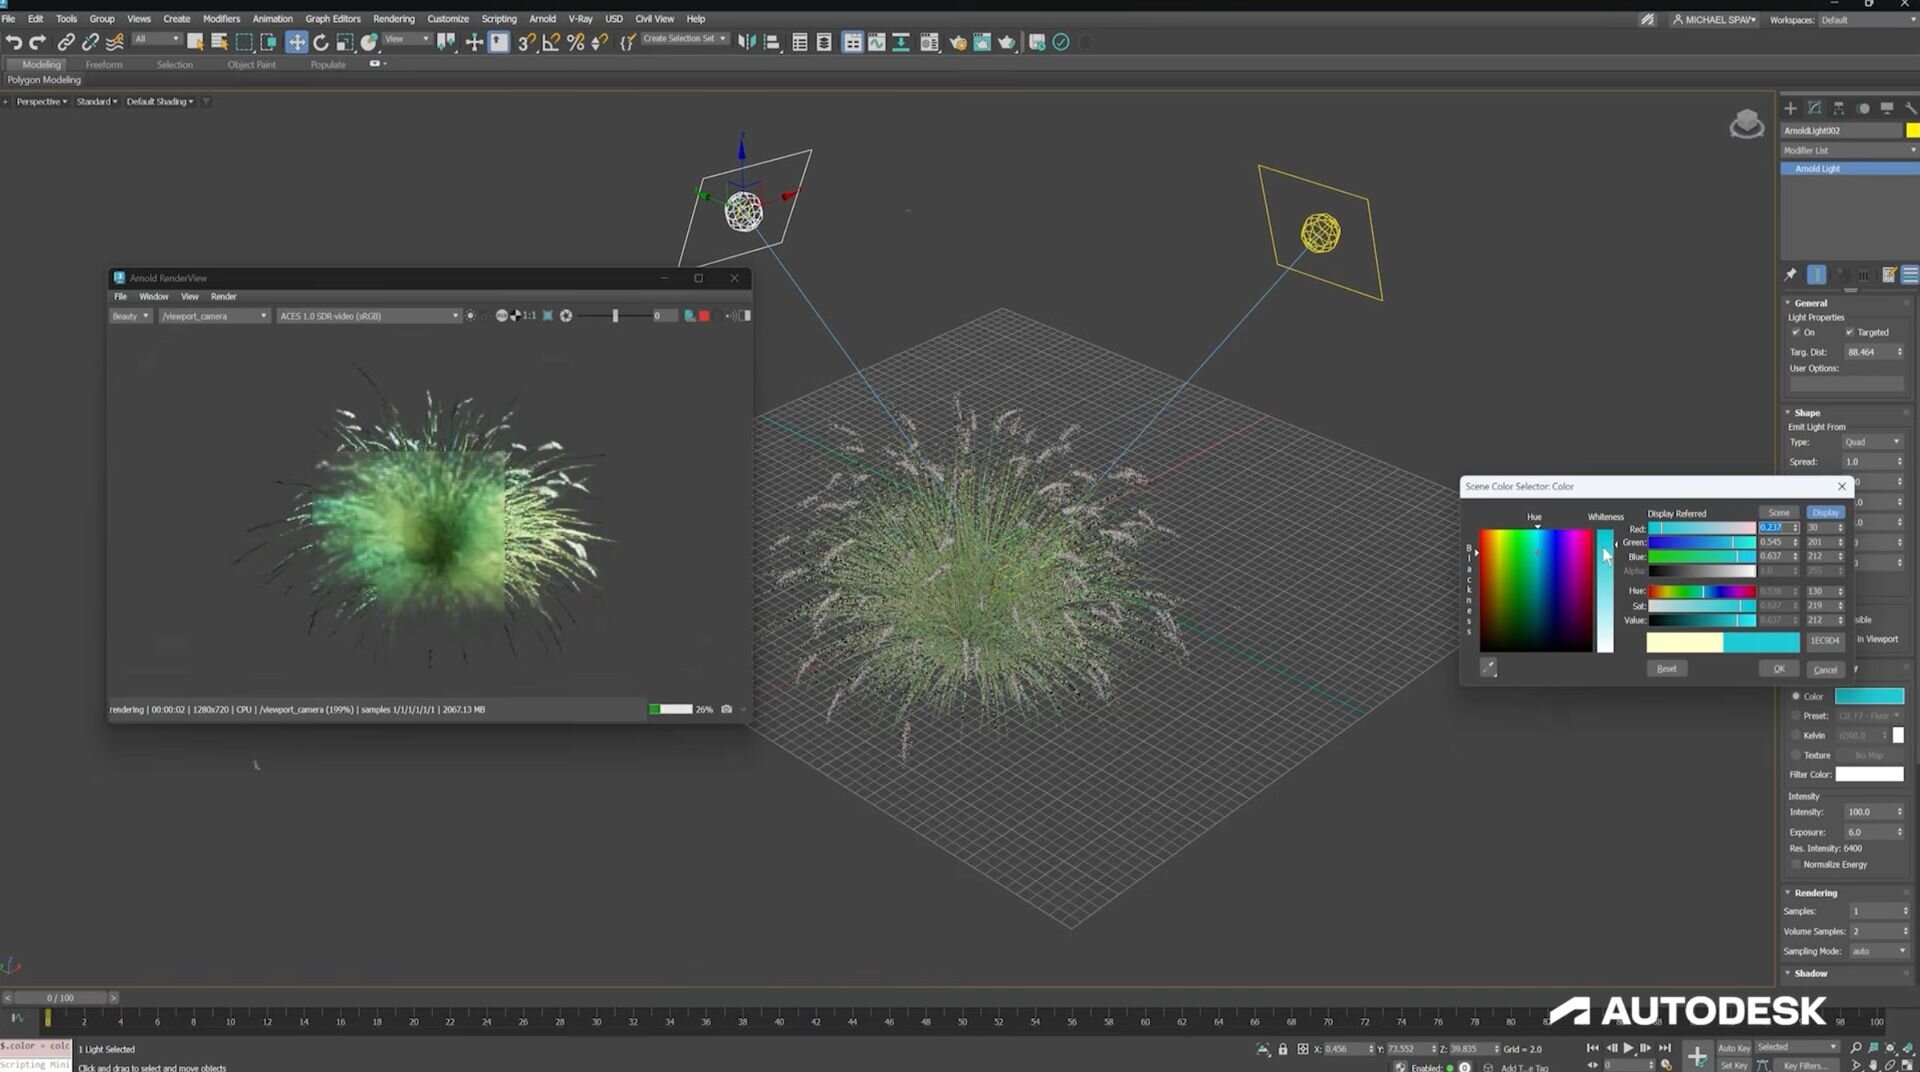Click the eyedropper in the color selector
The image size is (1920, 1072).
coord(1489,668)
